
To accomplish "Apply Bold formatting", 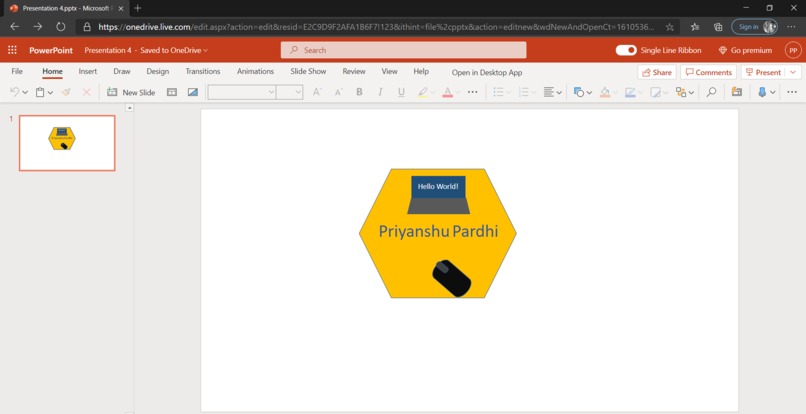I will [359, 92].
